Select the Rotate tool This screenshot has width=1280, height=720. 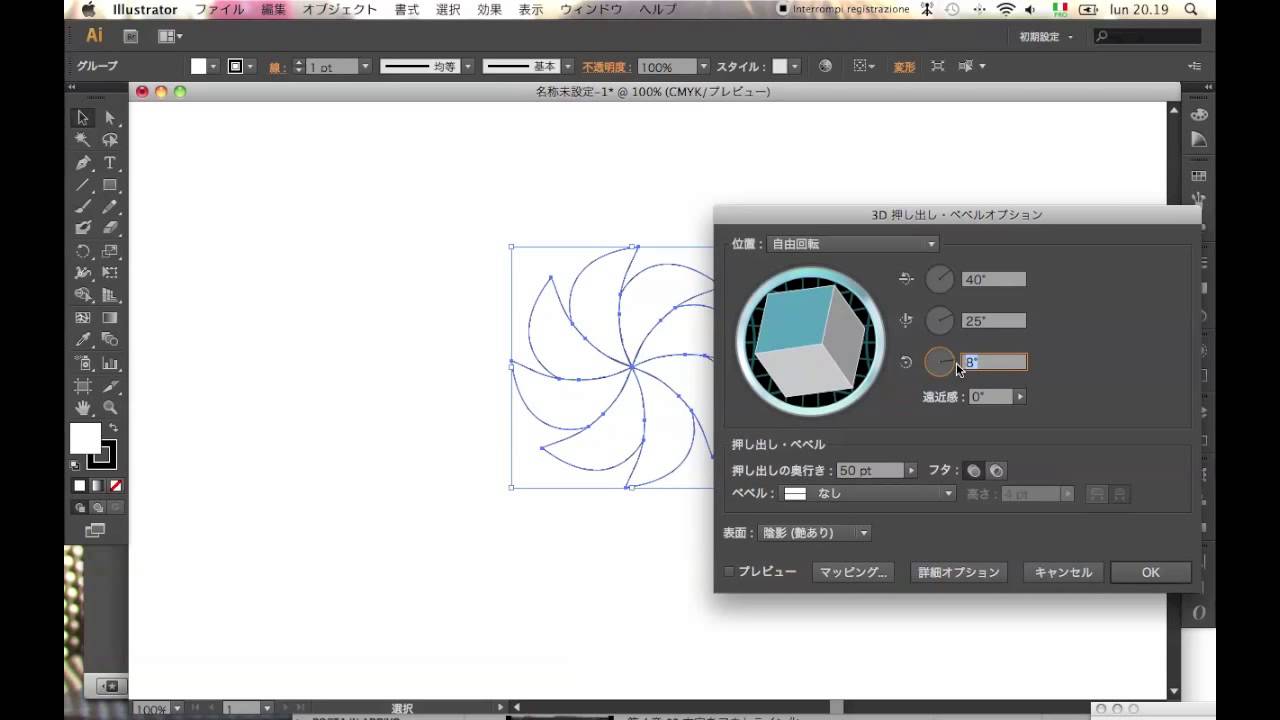83,252
